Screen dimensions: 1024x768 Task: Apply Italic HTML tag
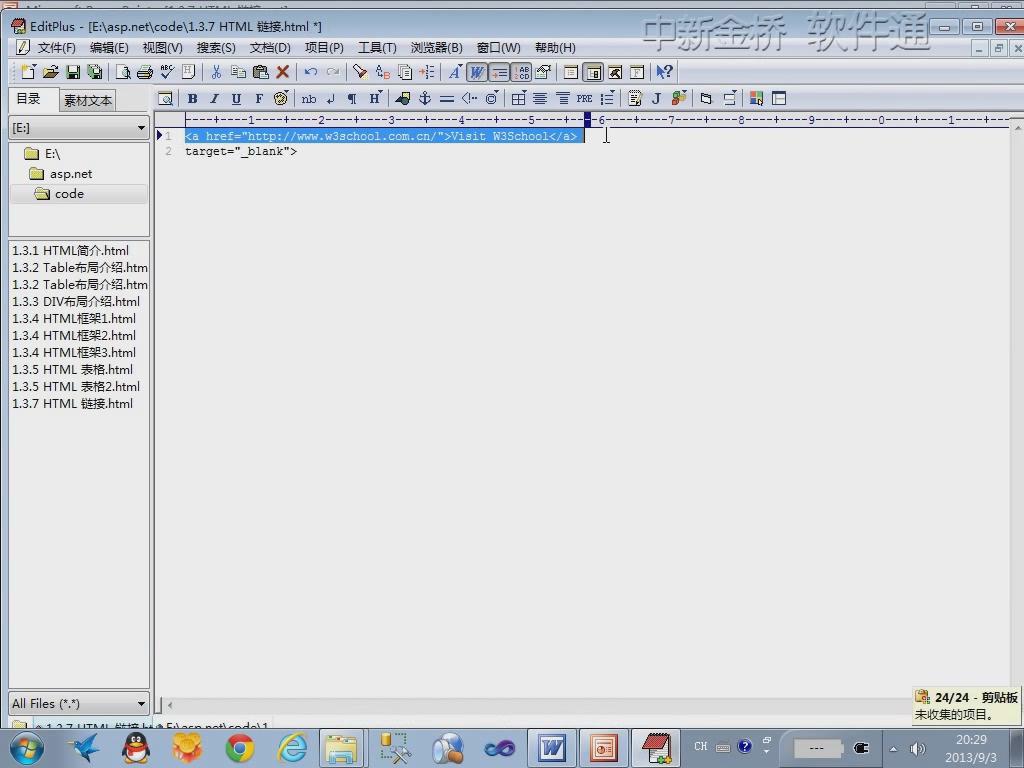[x=214, y=99]
